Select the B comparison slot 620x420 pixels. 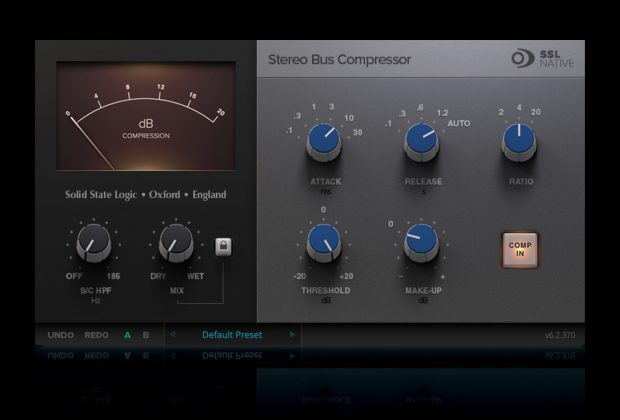[146, 335]
